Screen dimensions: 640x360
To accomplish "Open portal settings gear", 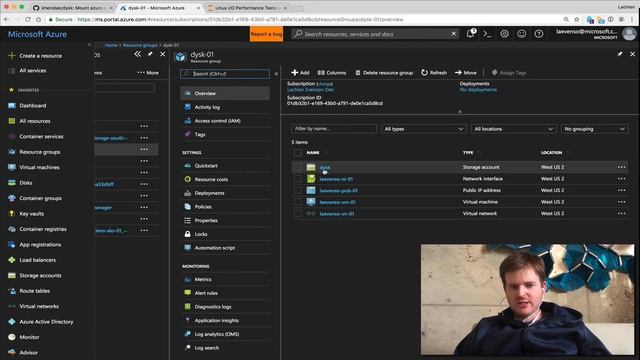I will point(504,34).
